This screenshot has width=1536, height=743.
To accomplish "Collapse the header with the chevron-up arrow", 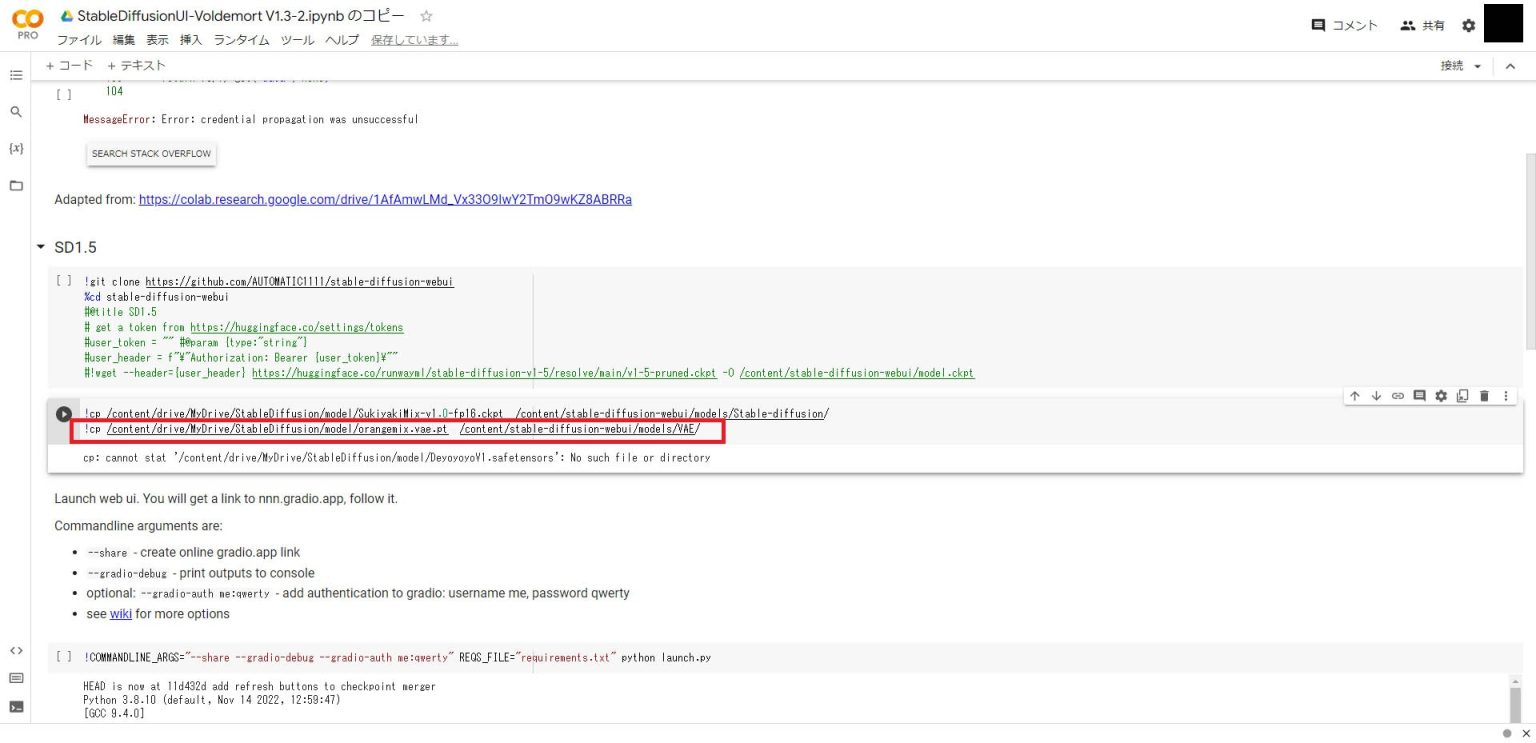I will pos(1510,66).
